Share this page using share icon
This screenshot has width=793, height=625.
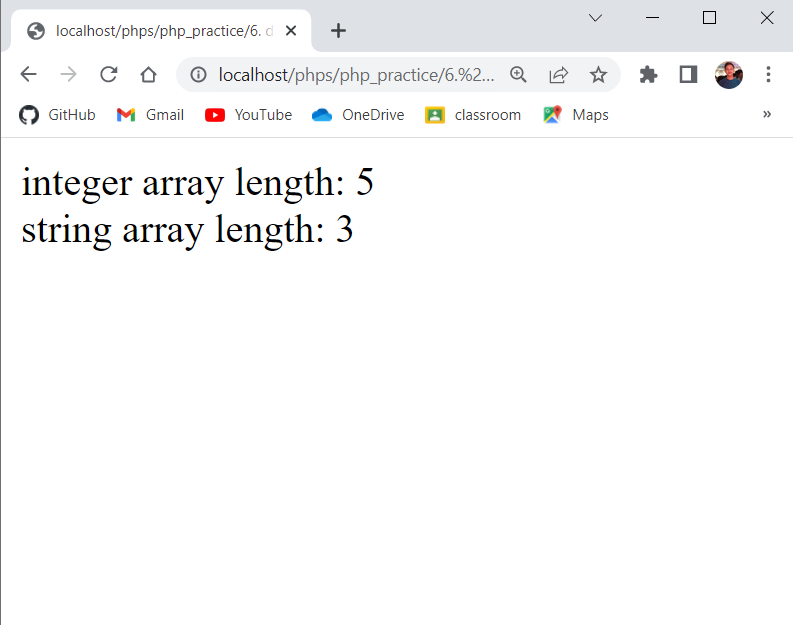click(x=558, y=74)
